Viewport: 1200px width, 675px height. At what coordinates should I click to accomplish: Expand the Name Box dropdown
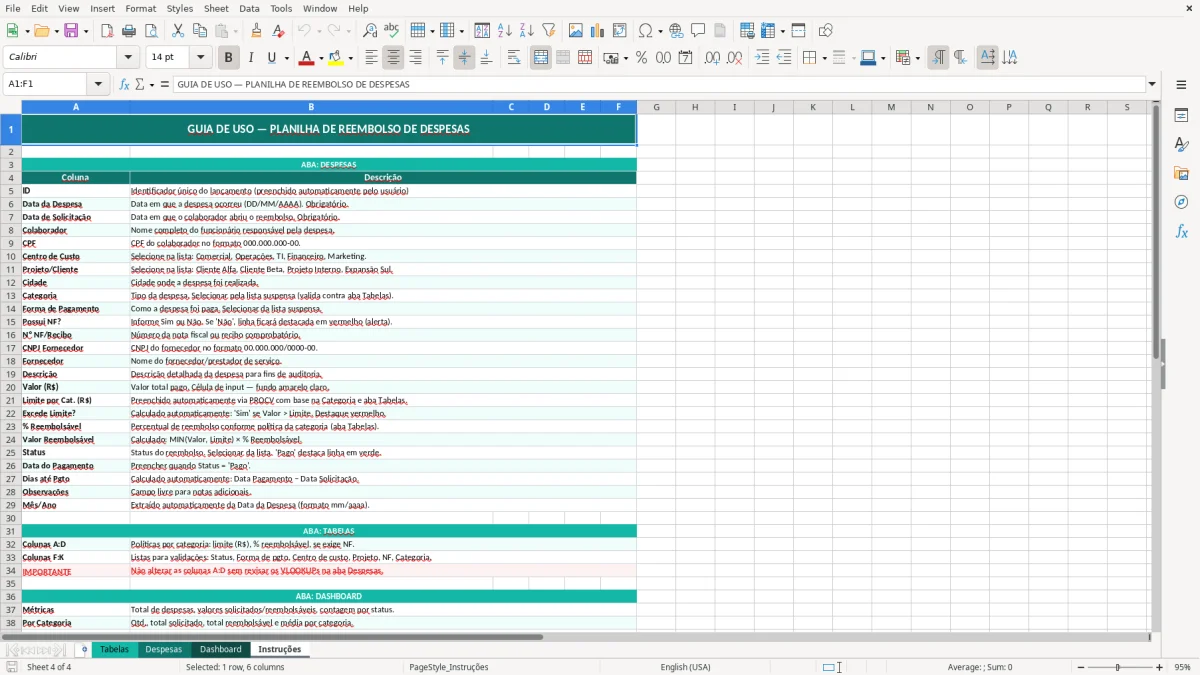tap(98, 84)
